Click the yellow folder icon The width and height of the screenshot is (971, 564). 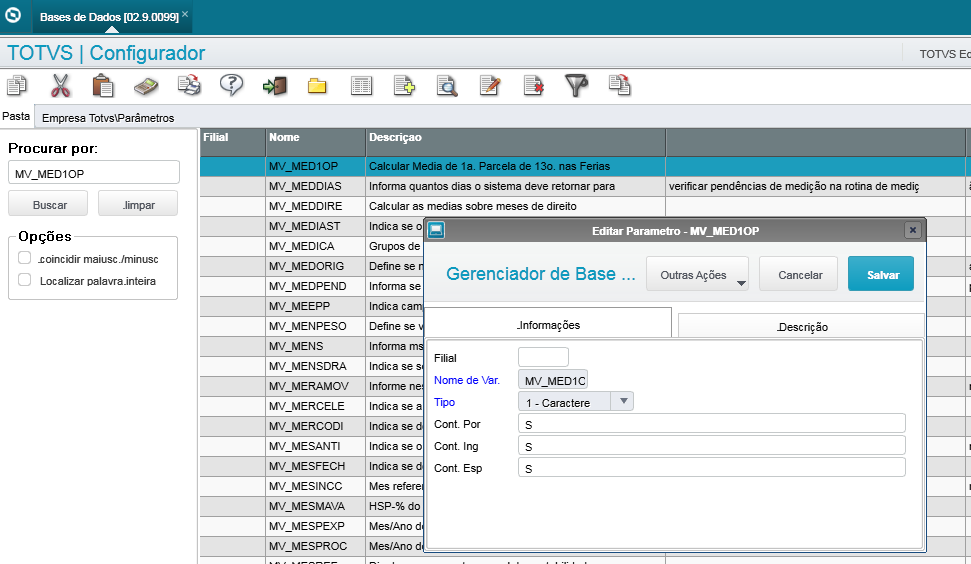317,85
